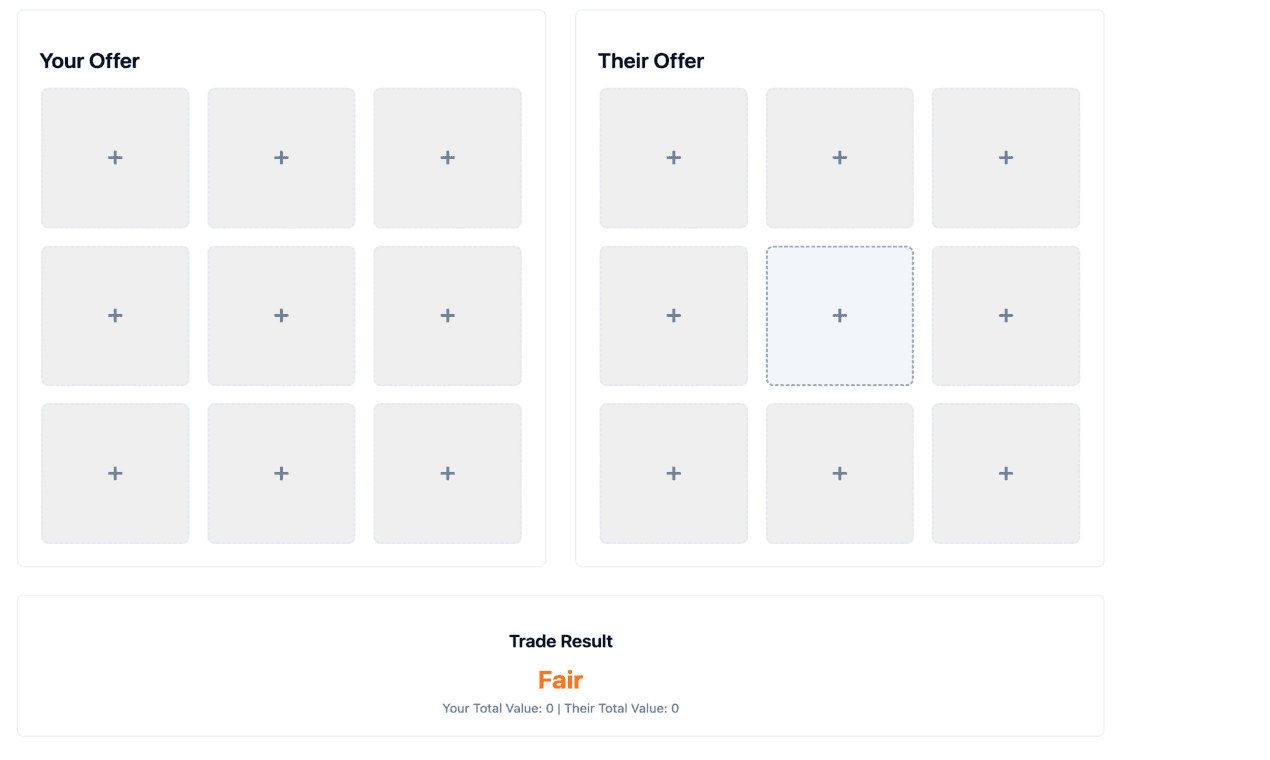Click Your Offer's middle-left empty slot
This screenshot has height=760, width=1270.
pos(114,315)
